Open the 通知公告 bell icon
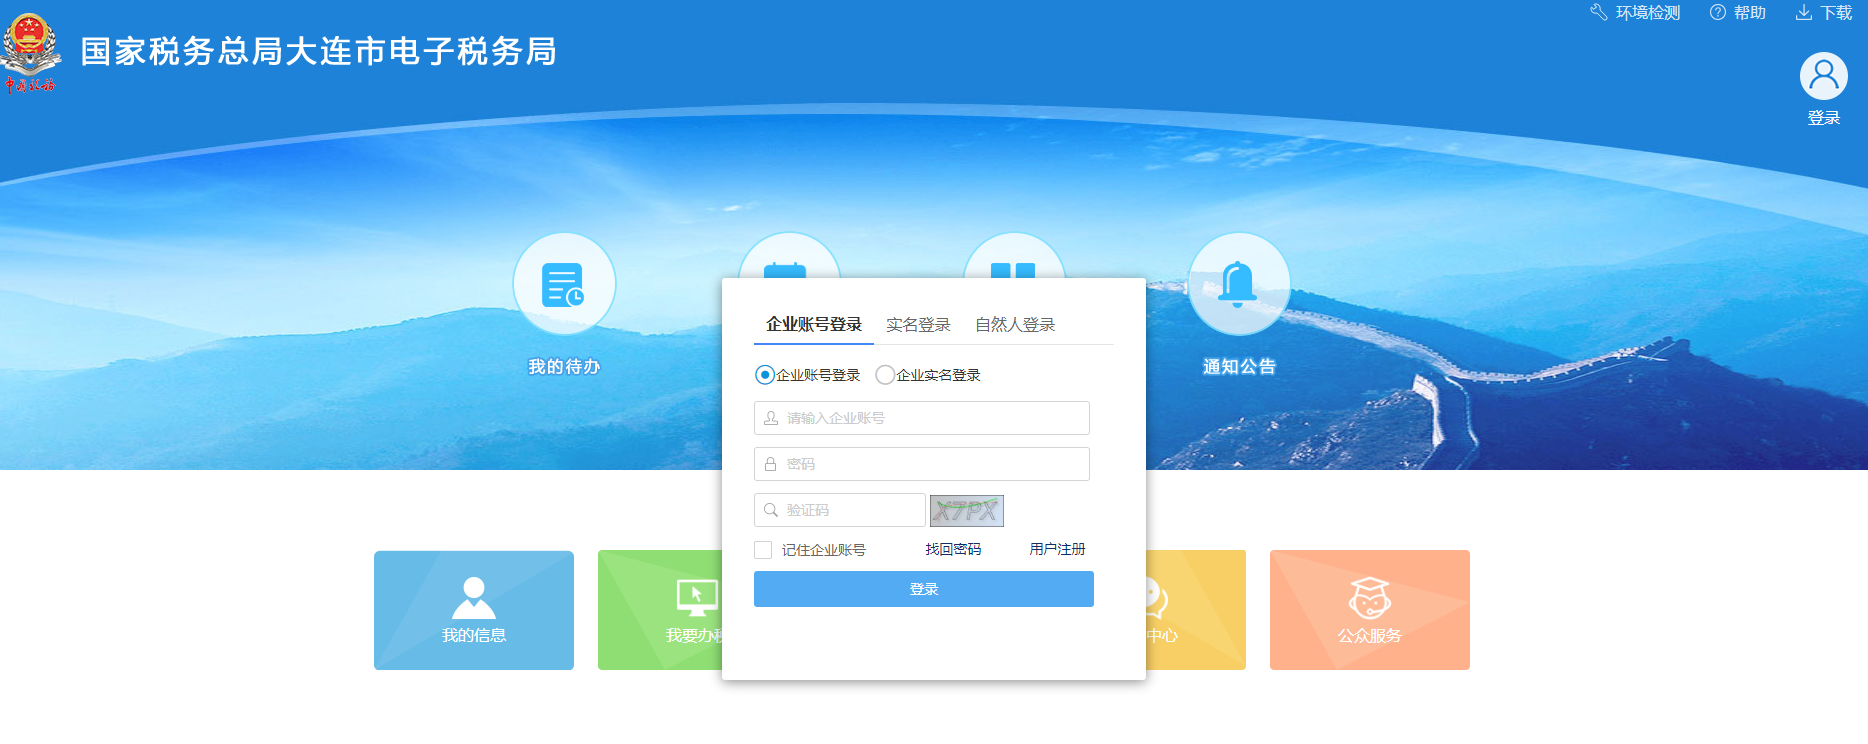Image resolution: width=1868 pixels, height=744 pixels. point(1238,284)
